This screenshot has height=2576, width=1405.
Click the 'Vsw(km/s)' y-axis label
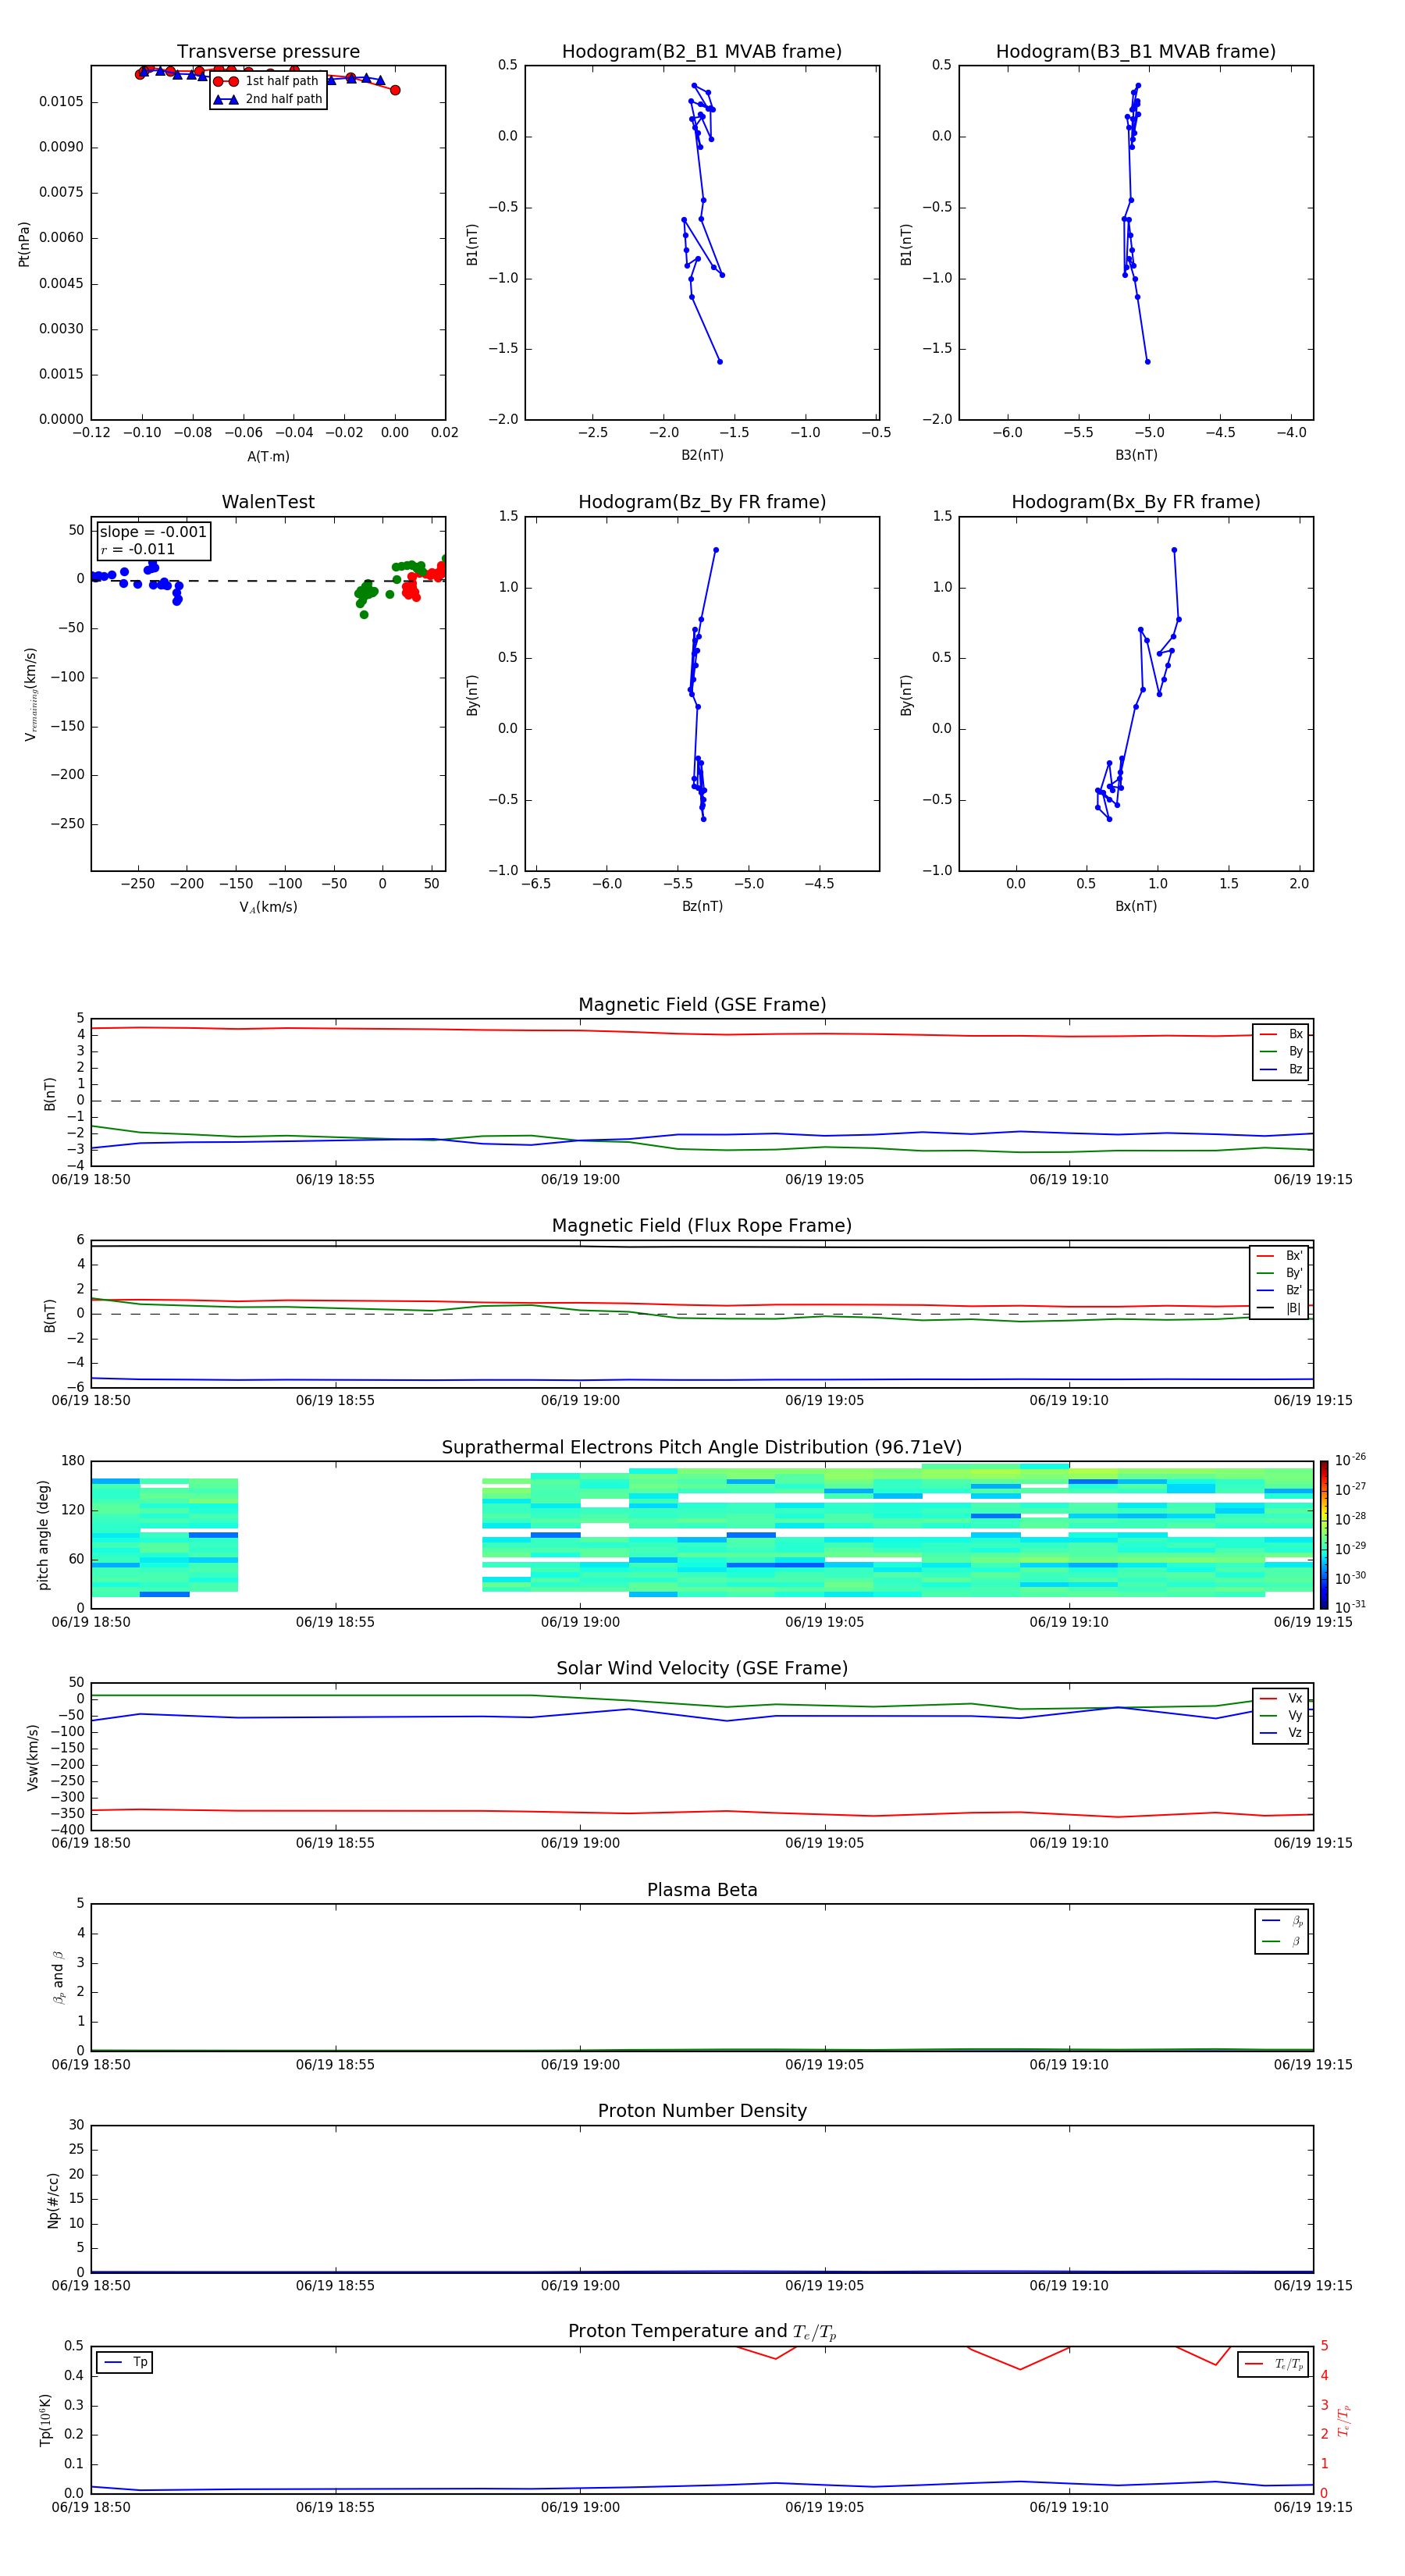[33, 1757]
